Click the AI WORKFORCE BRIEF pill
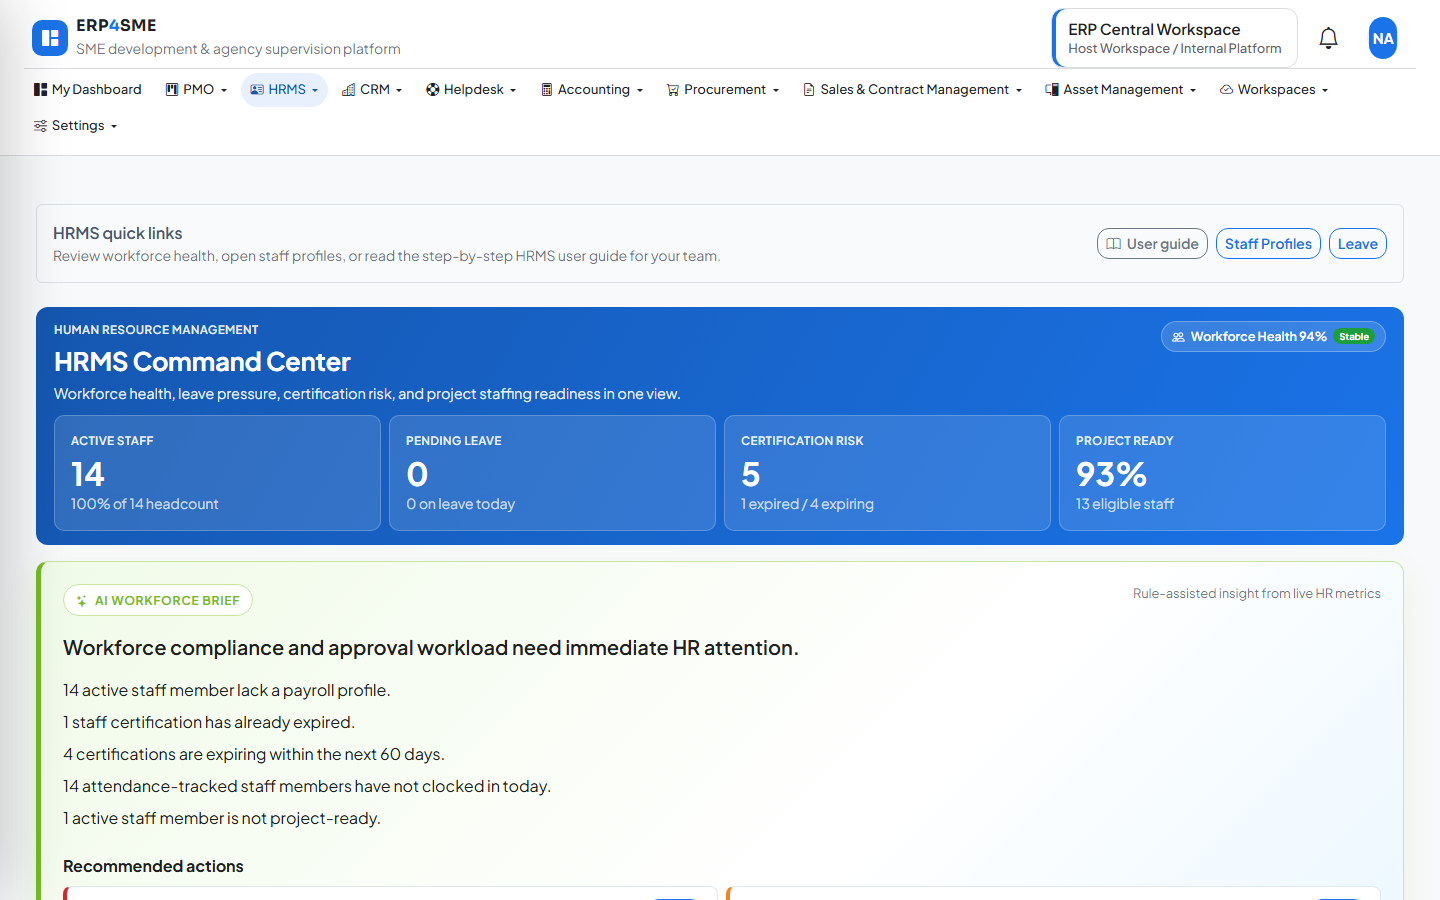 [x=158, y=600]
